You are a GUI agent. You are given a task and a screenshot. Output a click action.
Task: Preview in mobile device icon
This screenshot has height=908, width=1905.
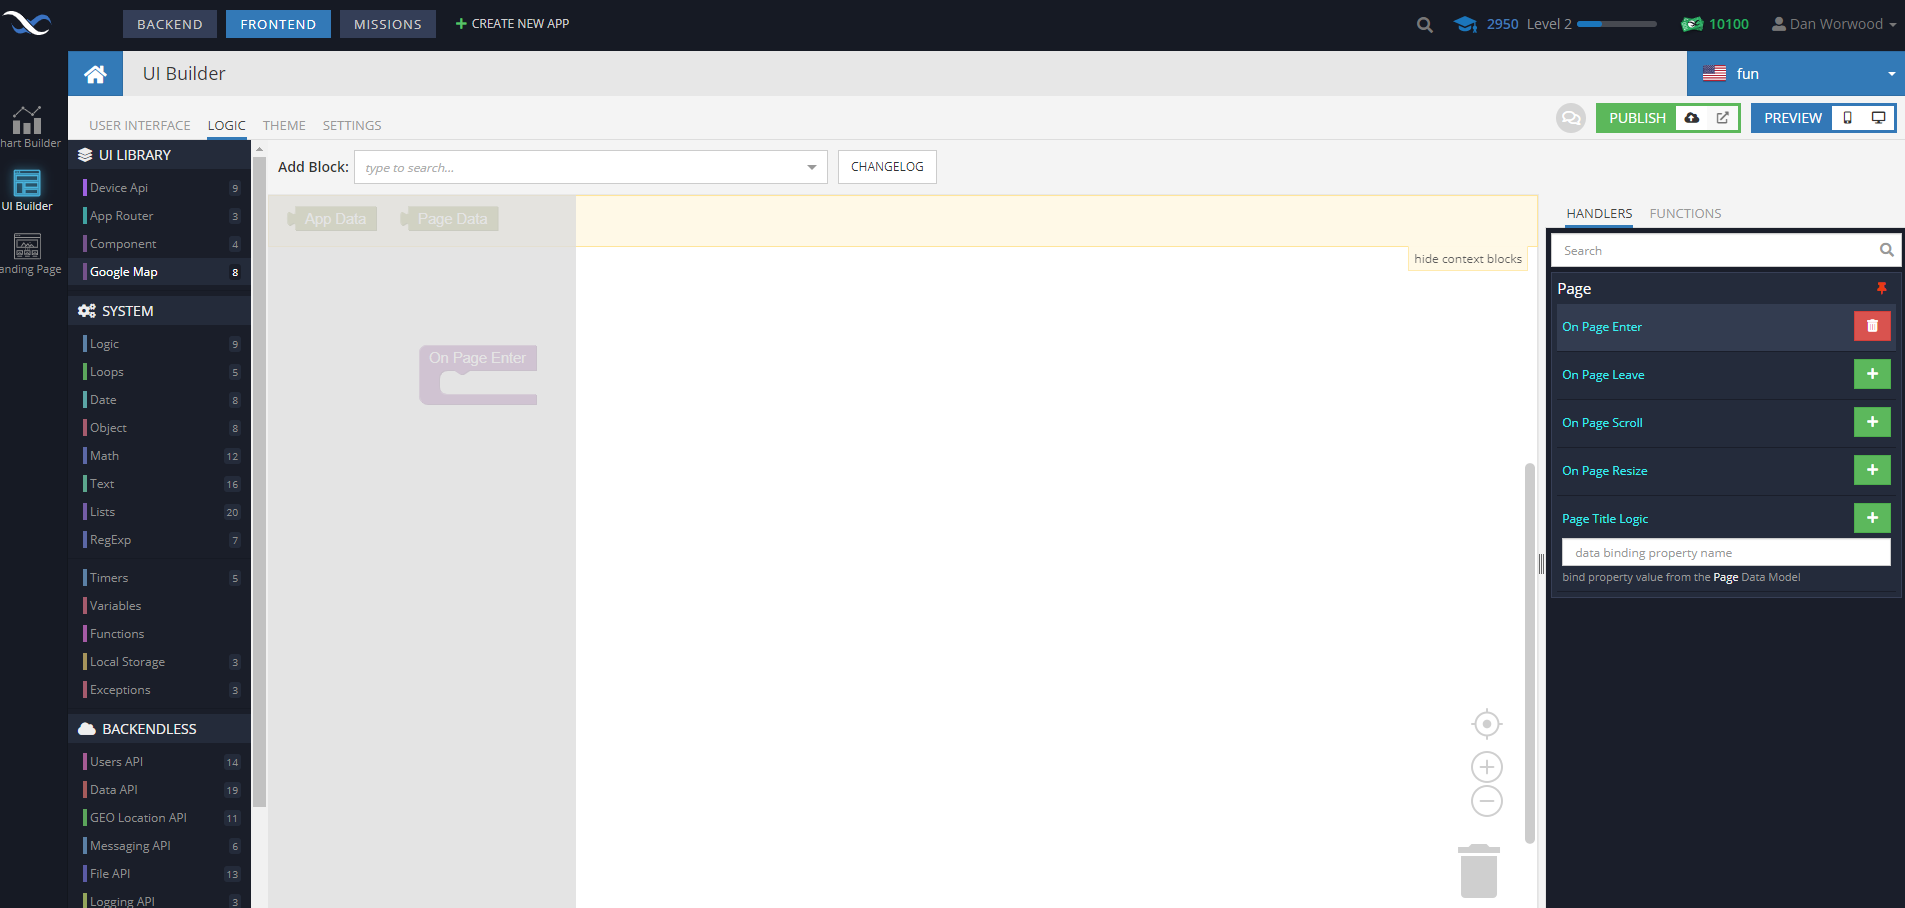(1848, 118)
